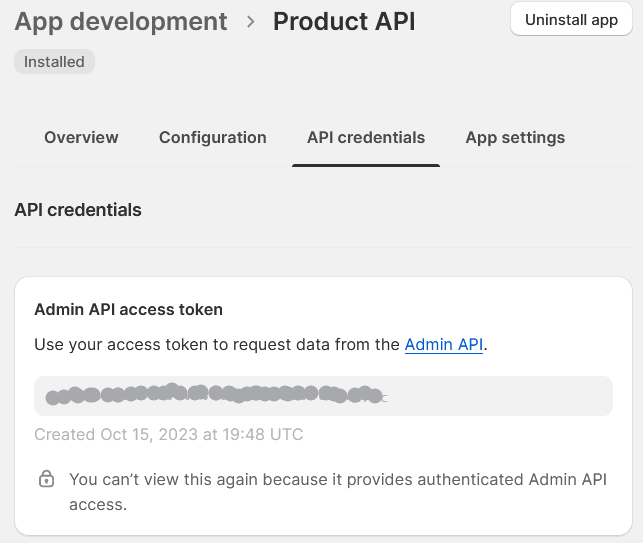Click the underline beneath the API credentials tab
This screenshot has height=543, width=643.
(x=365, y=165)
